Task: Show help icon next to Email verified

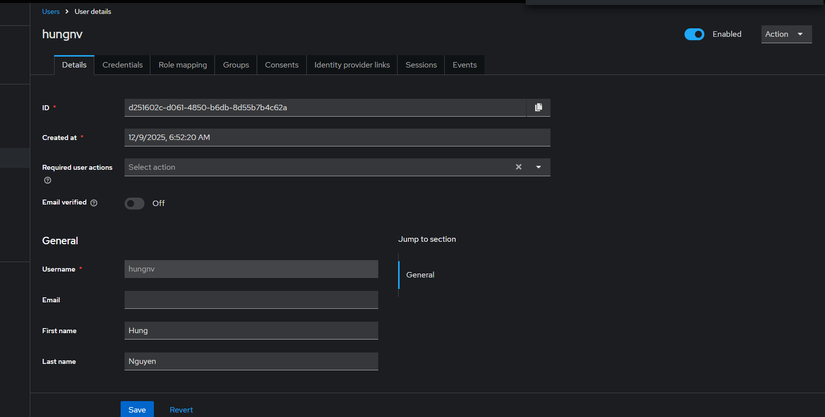Action: pos(94,203)
